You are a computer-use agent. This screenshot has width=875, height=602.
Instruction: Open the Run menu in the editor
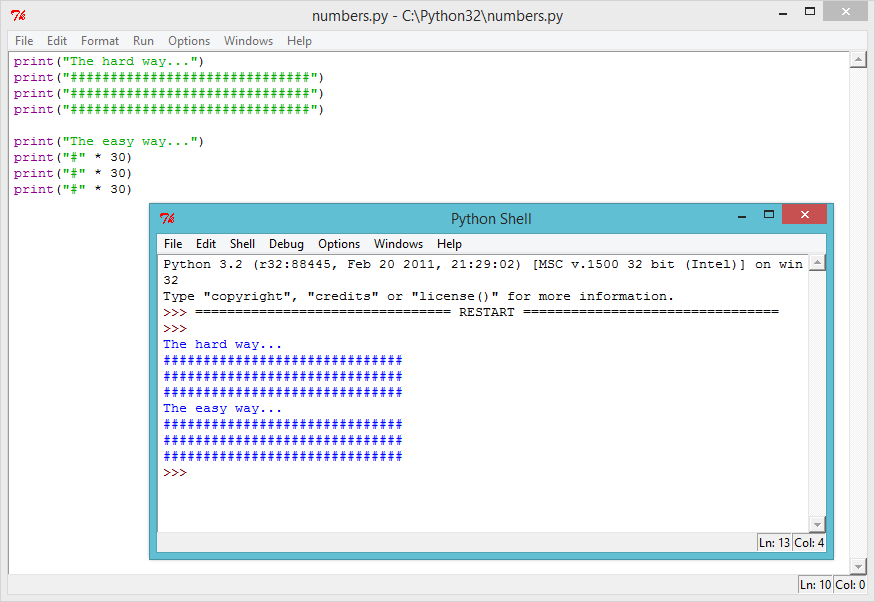click(142, 41)
